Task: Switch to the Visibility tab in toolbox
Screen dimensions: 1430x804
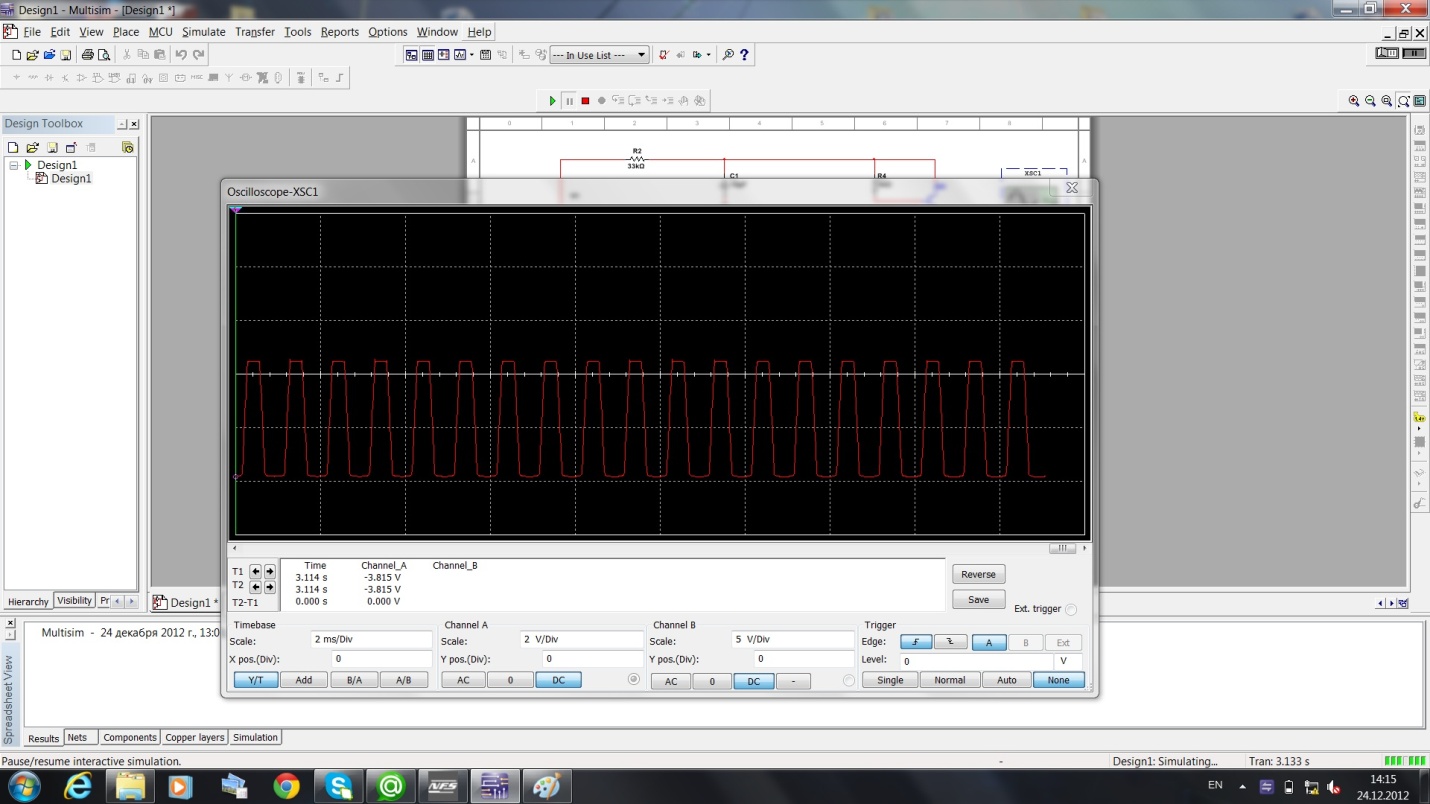Action: click(75, 601)
